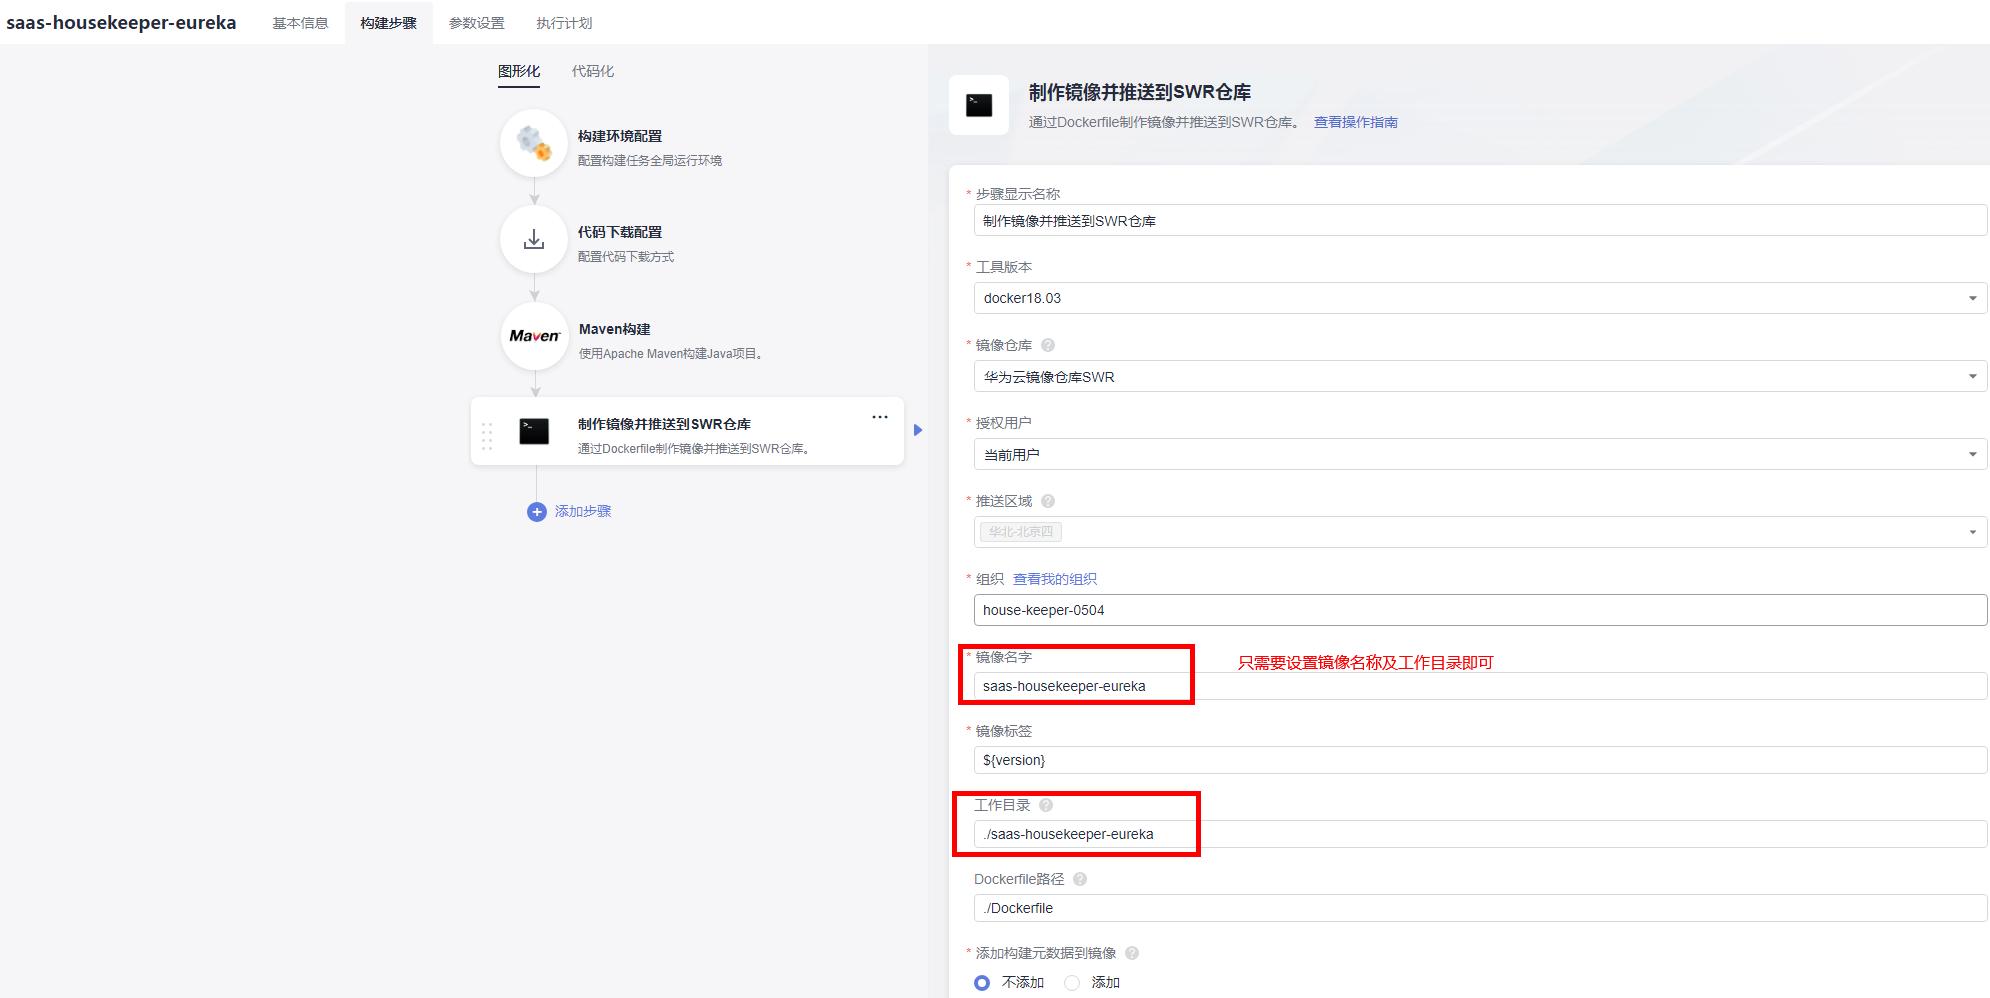Open the 构建环境配置 step settings
Screen dimensions: 1990x998
(x=534, y=142)
